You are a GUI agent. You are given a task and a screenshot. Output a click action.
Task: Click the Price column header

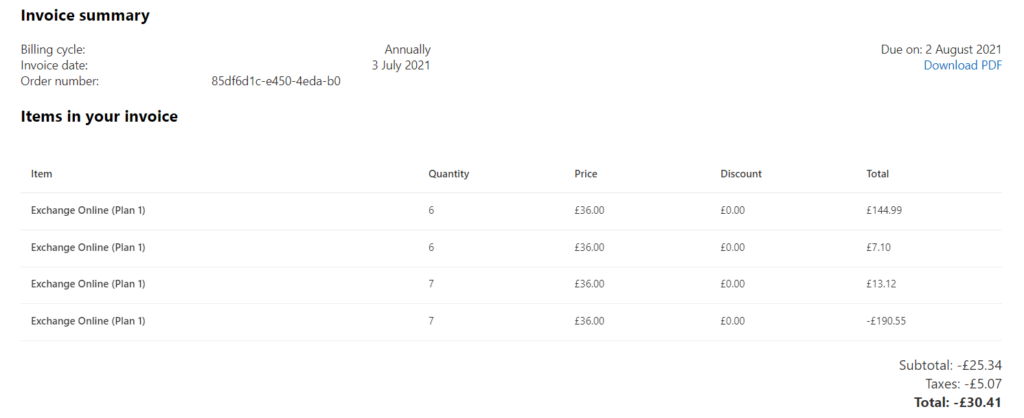pyautogui.click(x=586, y=174)
